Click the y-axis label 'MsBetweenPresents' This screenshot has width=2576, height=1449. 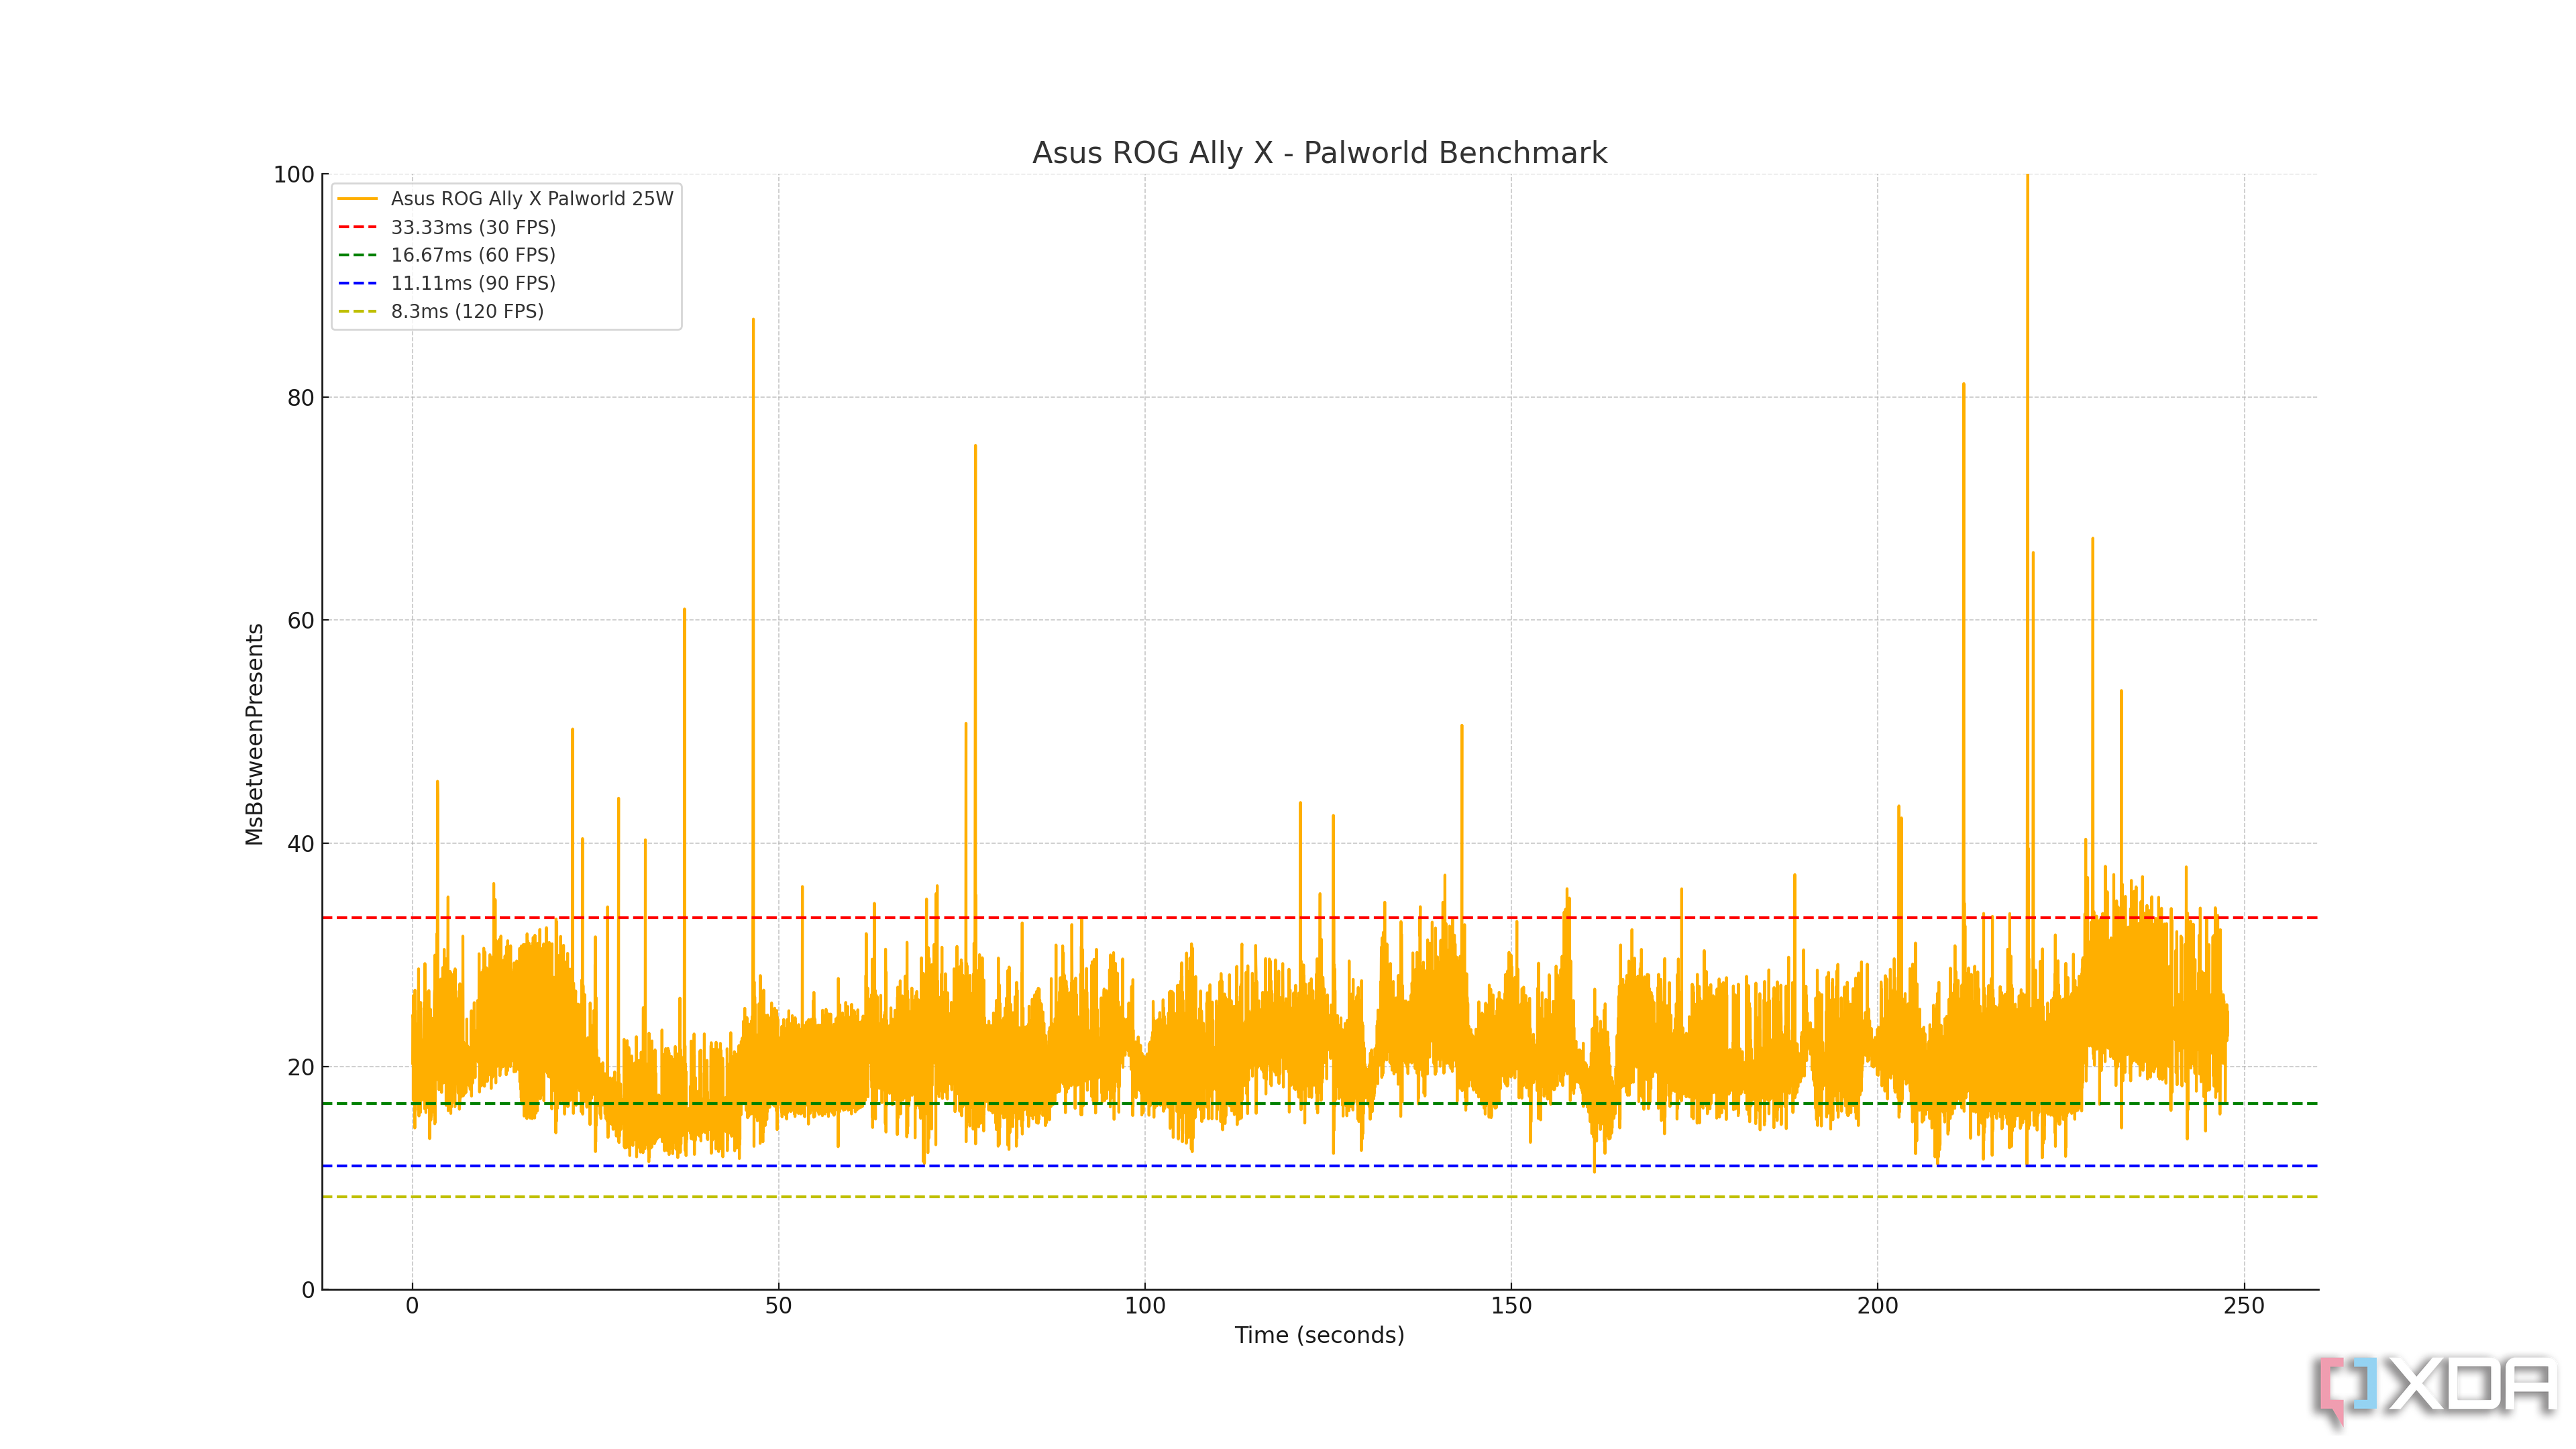(254, 734)
